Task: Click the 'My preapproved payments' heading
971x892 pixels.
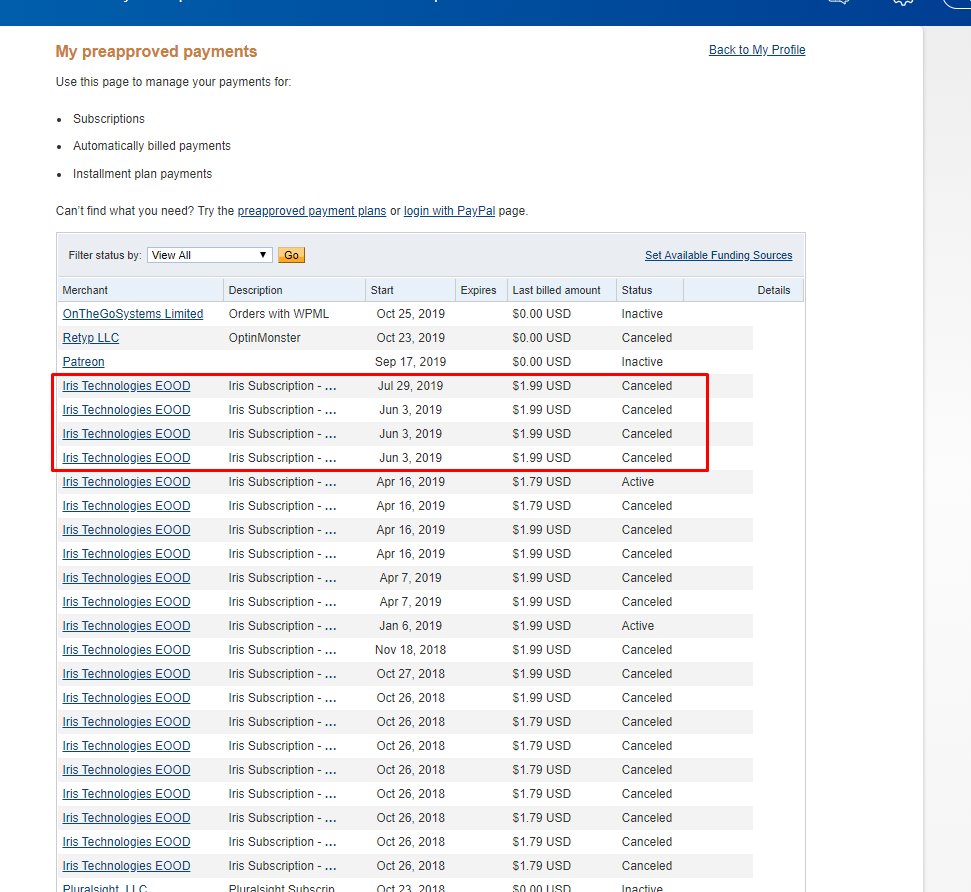Action: [x=156, y=51]
